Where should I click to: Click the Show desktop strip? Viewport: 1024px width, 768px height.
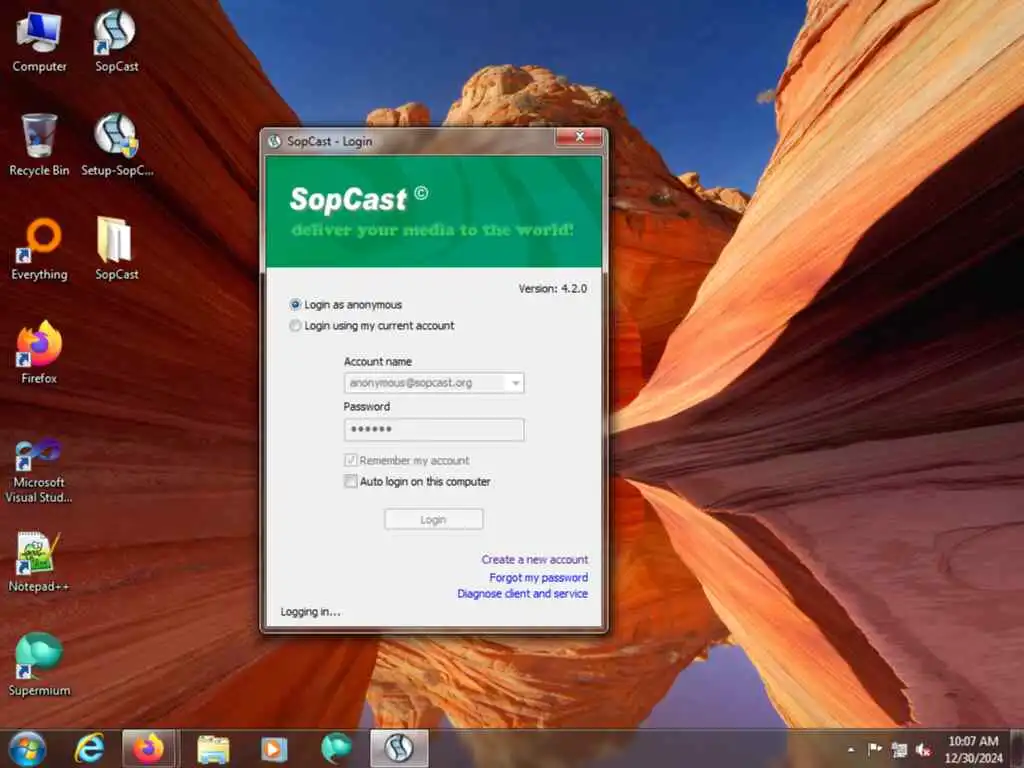tap(1018, 749)
